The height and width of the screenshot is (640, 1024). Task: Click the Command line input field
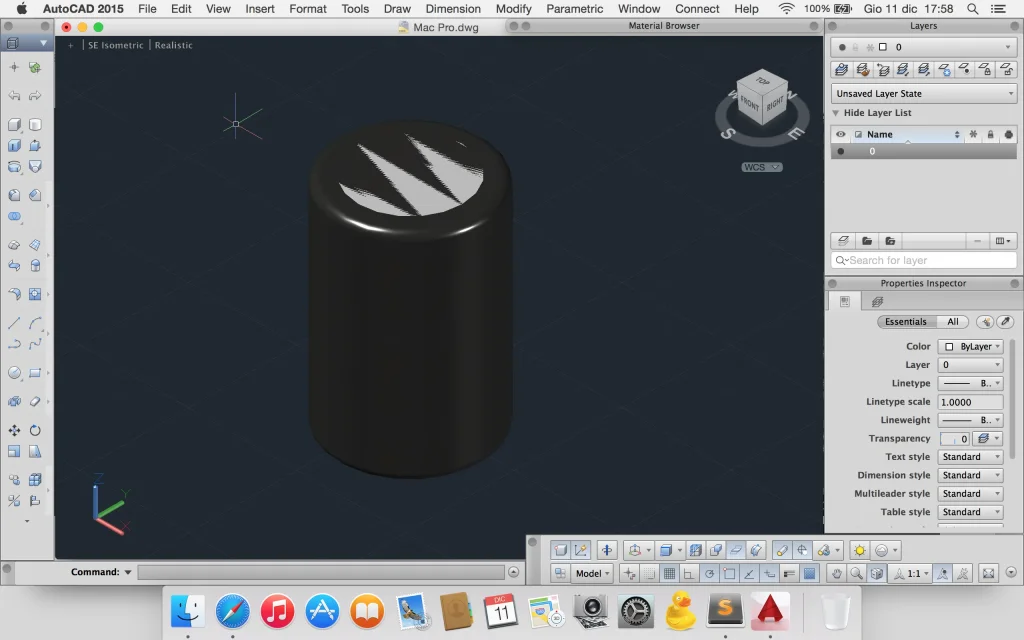point(321,573)
